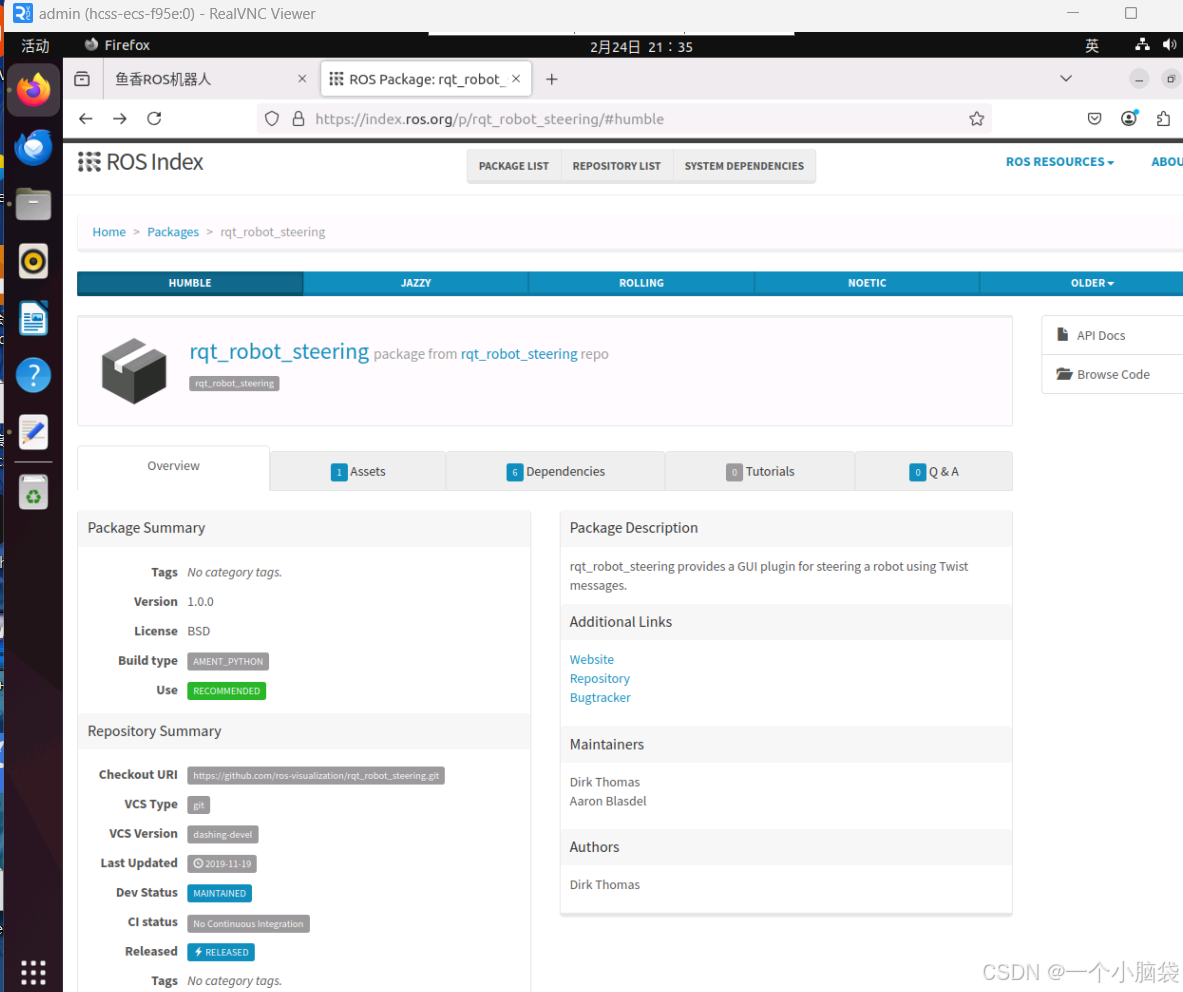Open the Tutorials tab
1183x992 pixels.
tap(760, 471)
